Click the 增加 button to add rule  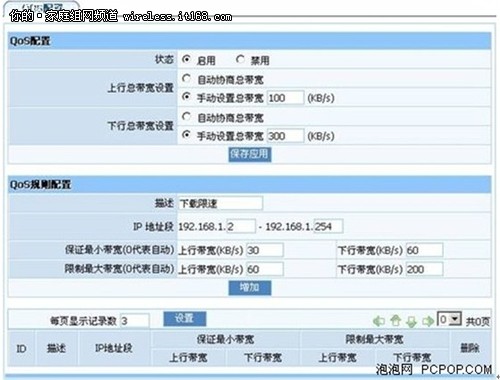tap(250, 288)
